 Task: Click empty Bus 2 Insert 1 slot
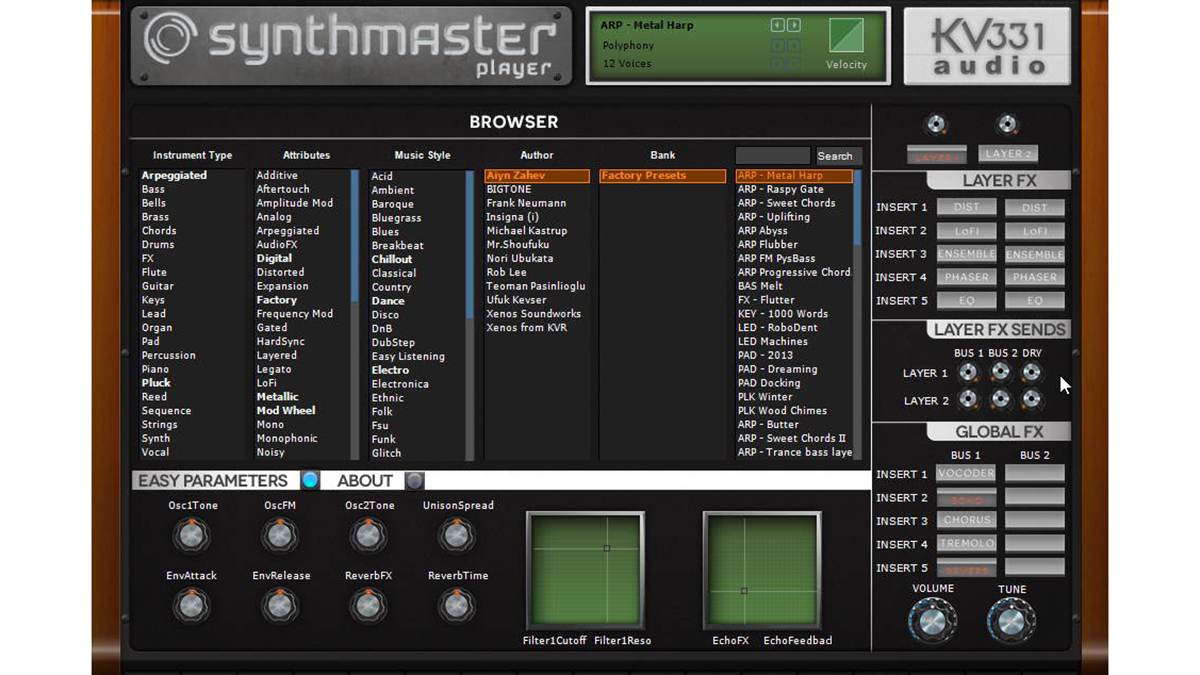tap(1035, 474)
